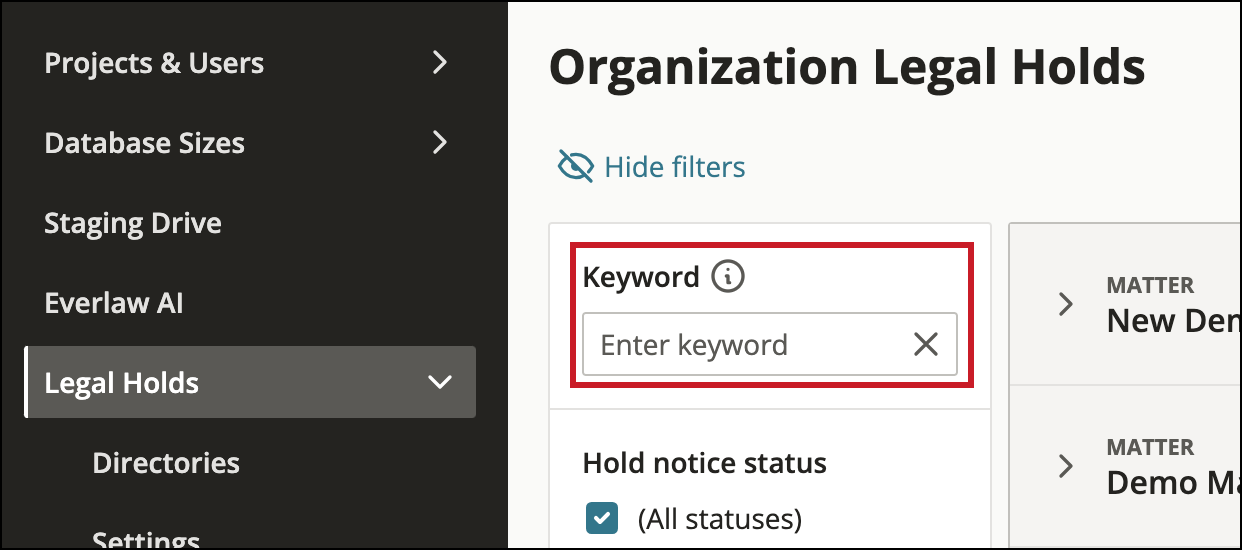Viewport: 1242px width, 550px height.
Task: Click the New Dem... matter name
Action: click(1173, 320)
